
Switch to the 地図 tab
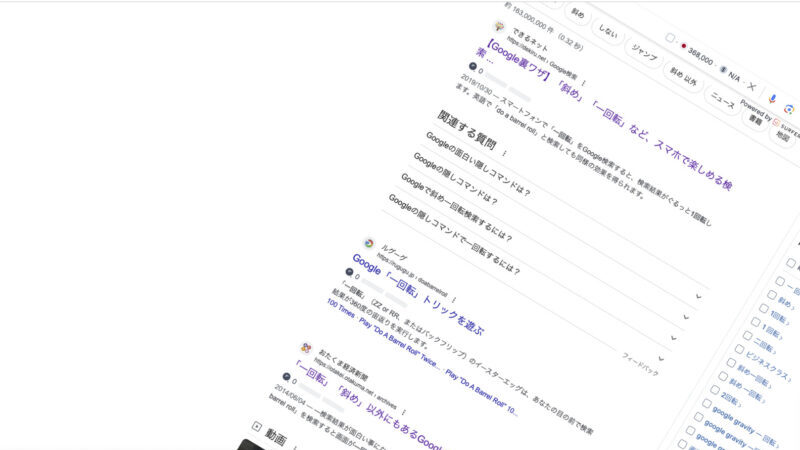(783, 136)
